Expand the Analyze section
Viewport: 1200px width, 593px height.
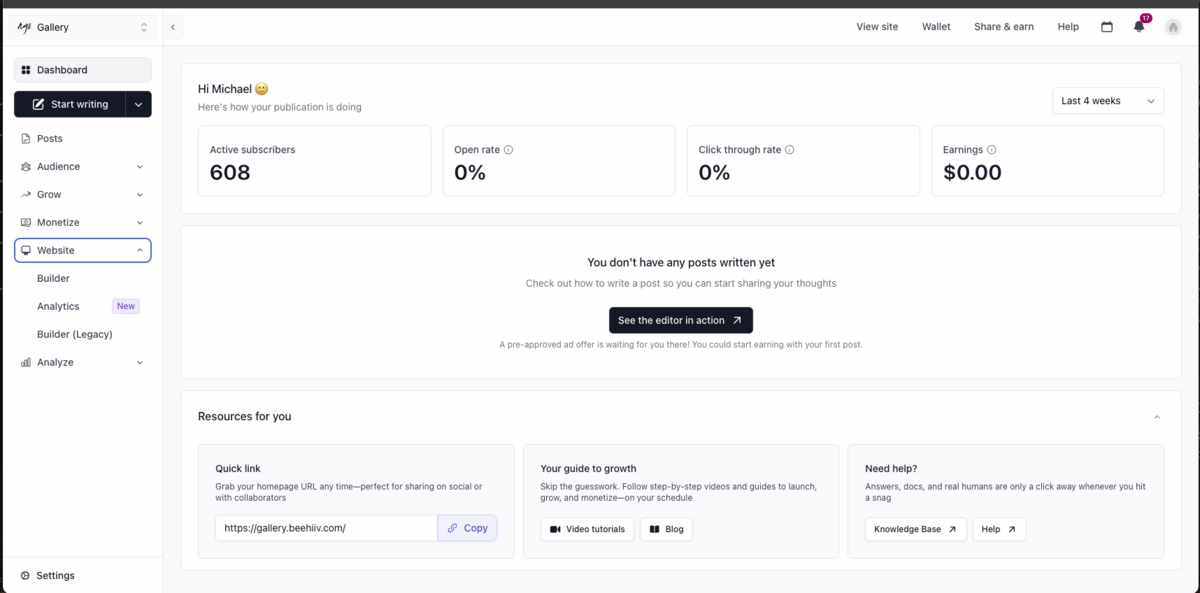click(82, 362)
